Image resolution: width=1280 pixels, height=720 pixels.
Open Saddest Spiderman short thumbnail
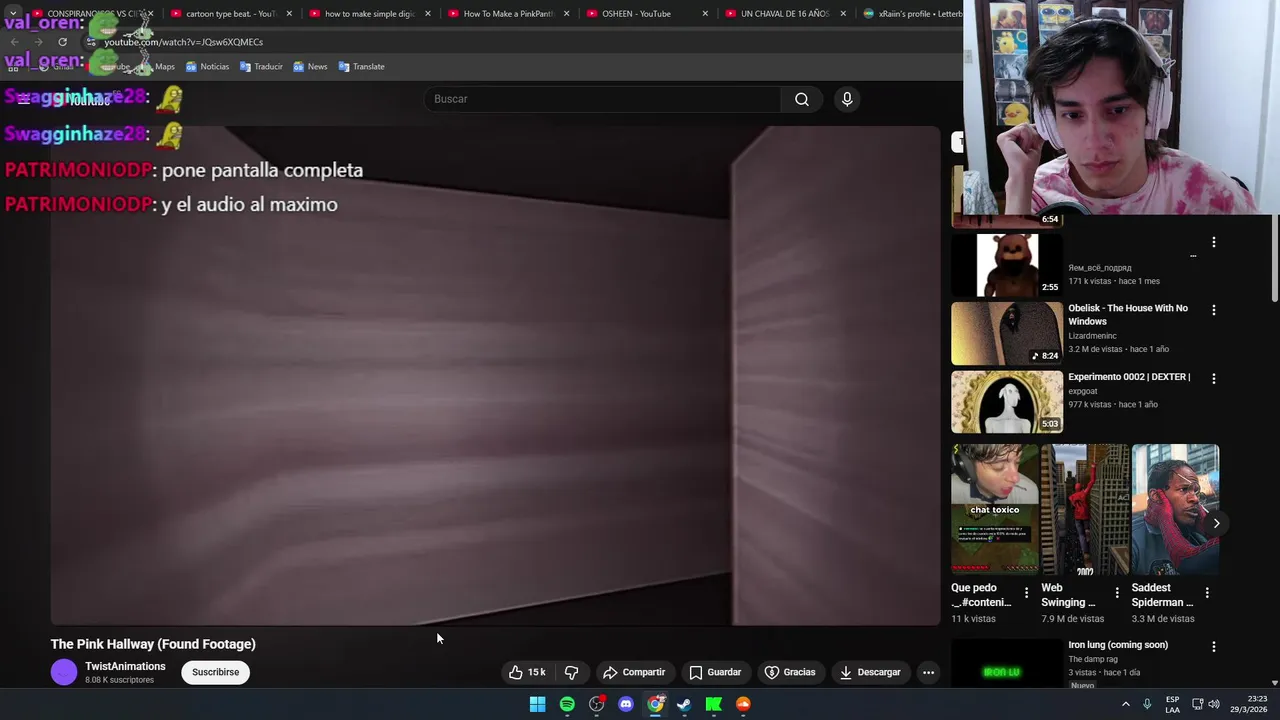click(1175, 510)
